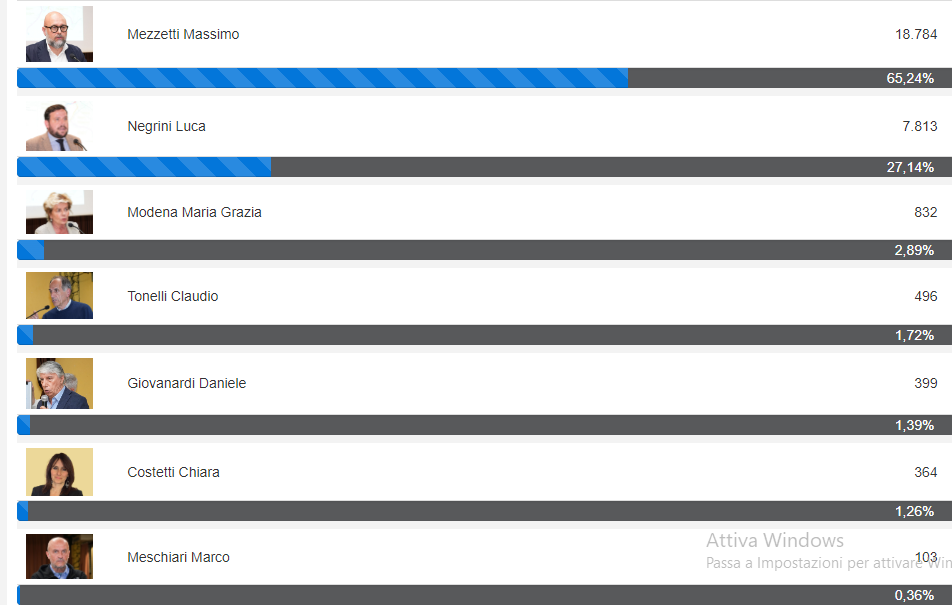Click the 65,24% progress bar
The height and width of the screenshot is (605, 952).
tap(484, 78)
